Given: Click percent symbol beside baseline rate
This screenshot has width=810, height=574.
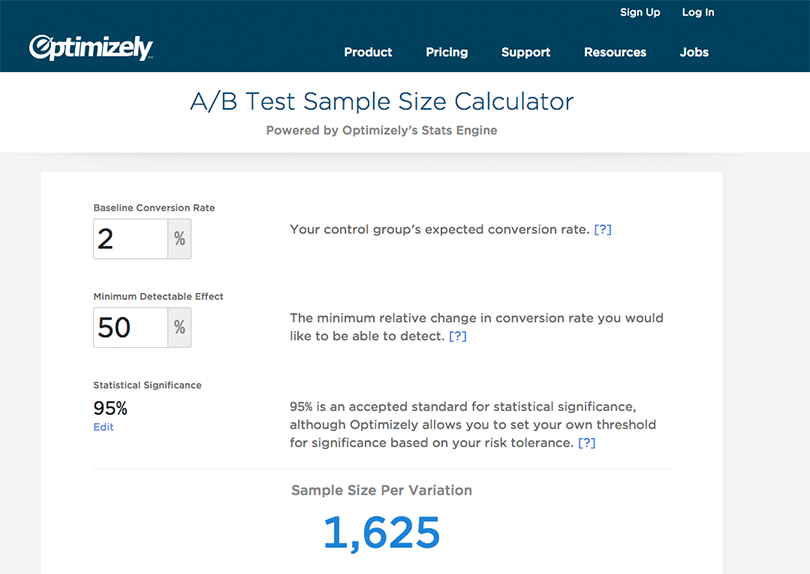Looking at the screenshot, I should [x=179, y=239].
